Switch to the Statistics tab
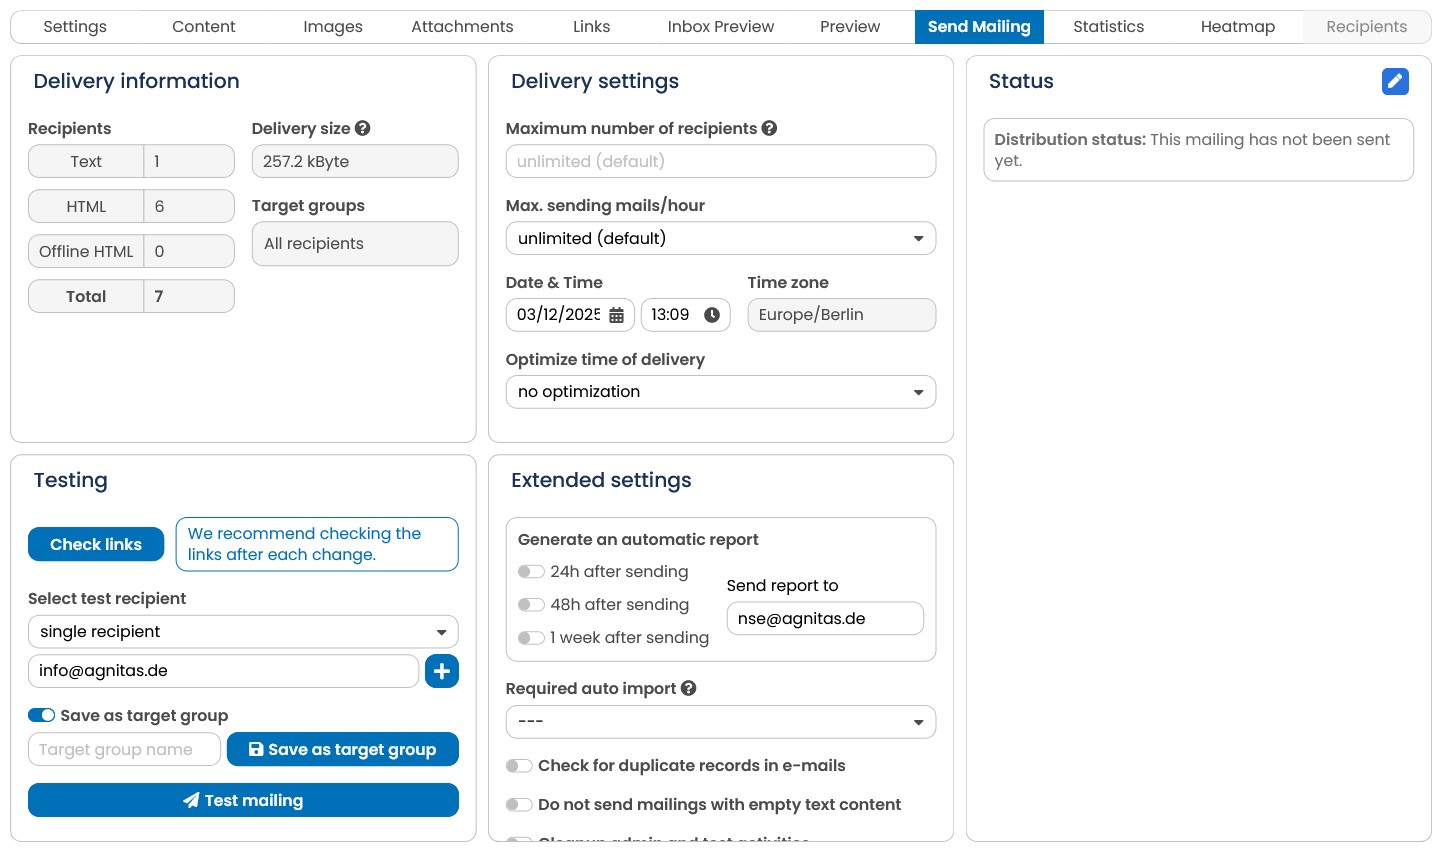The width and height of the screenshot is (1438, 848). (1108, 27)
